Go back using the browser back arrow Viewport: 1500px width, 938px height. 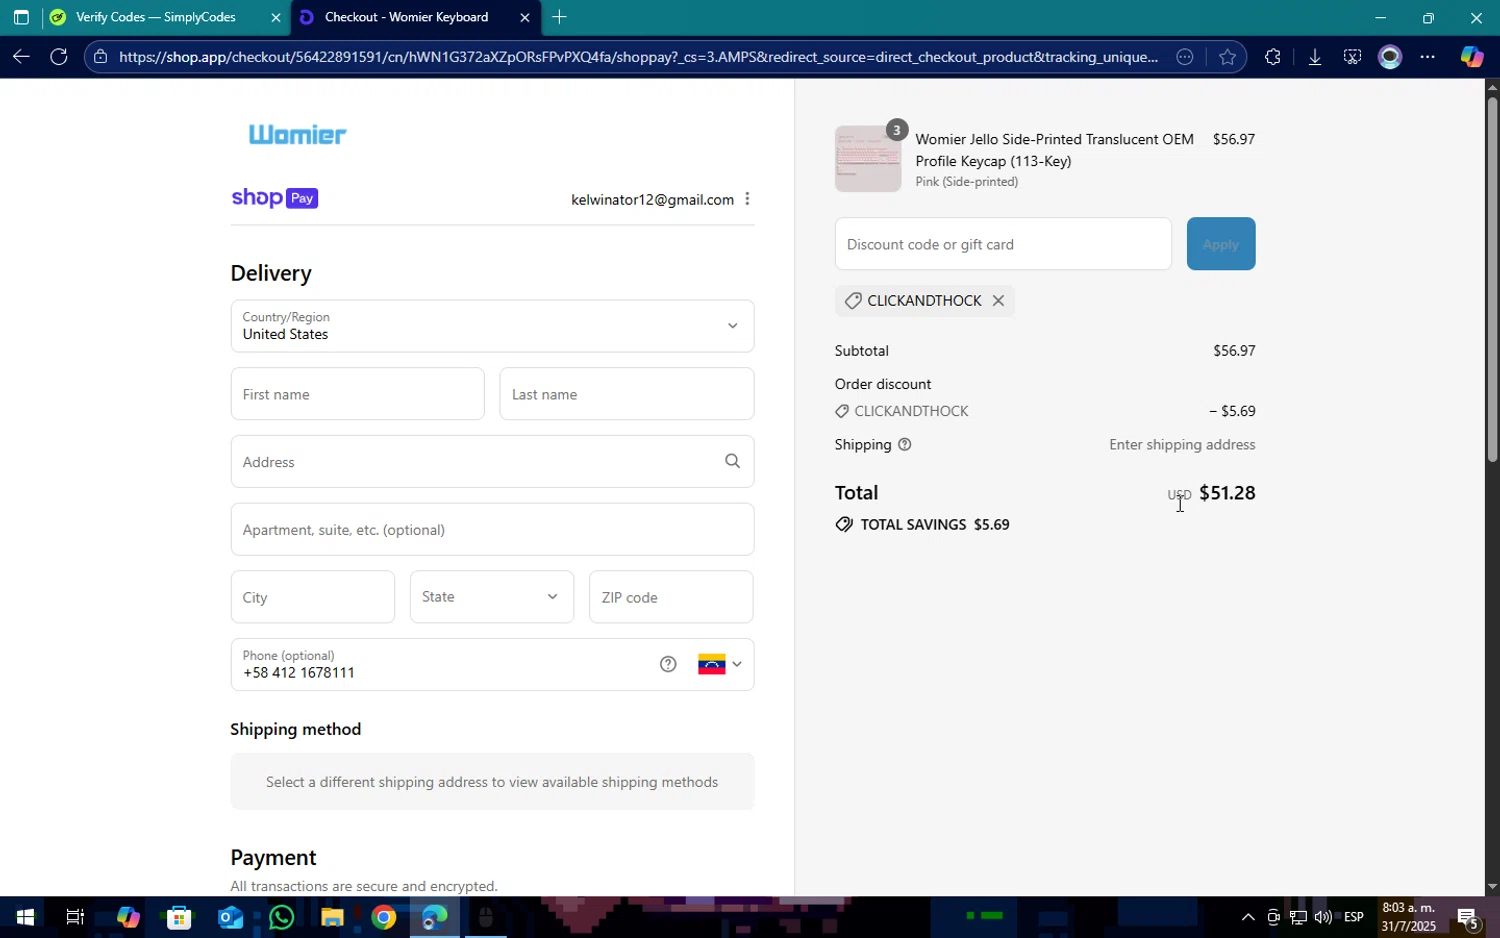pyautogui.click(x=21, y=57)
